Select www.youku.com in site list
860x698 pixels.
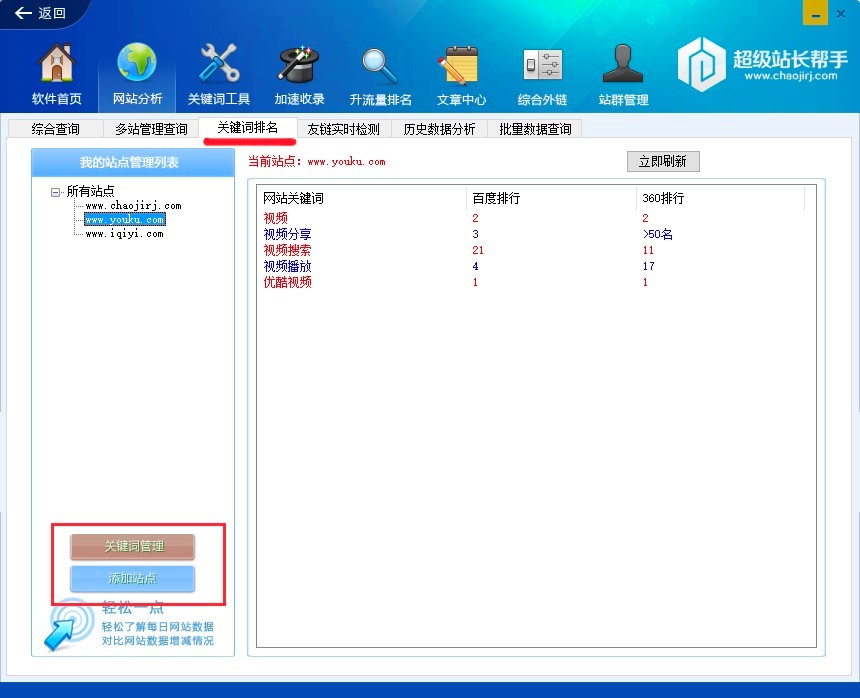[x=125, y=219]
